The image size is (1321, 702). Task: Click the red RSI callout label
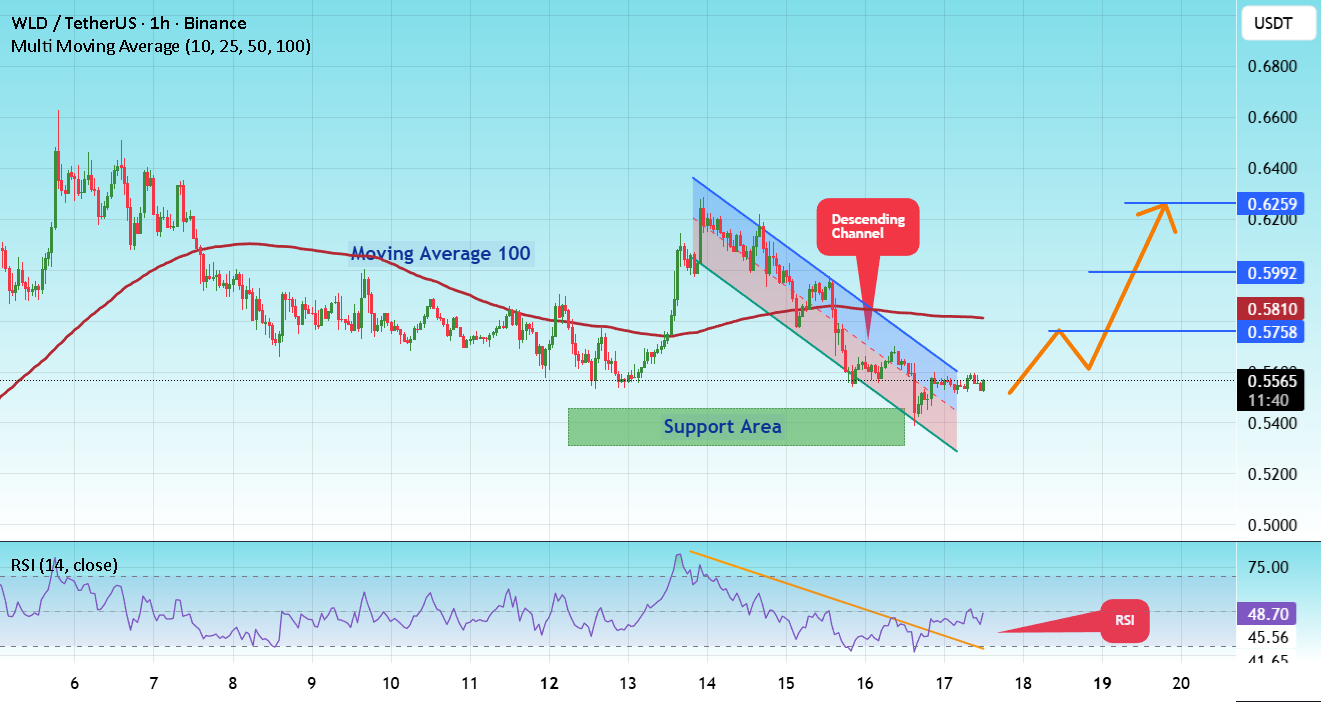pos(1125,621)
